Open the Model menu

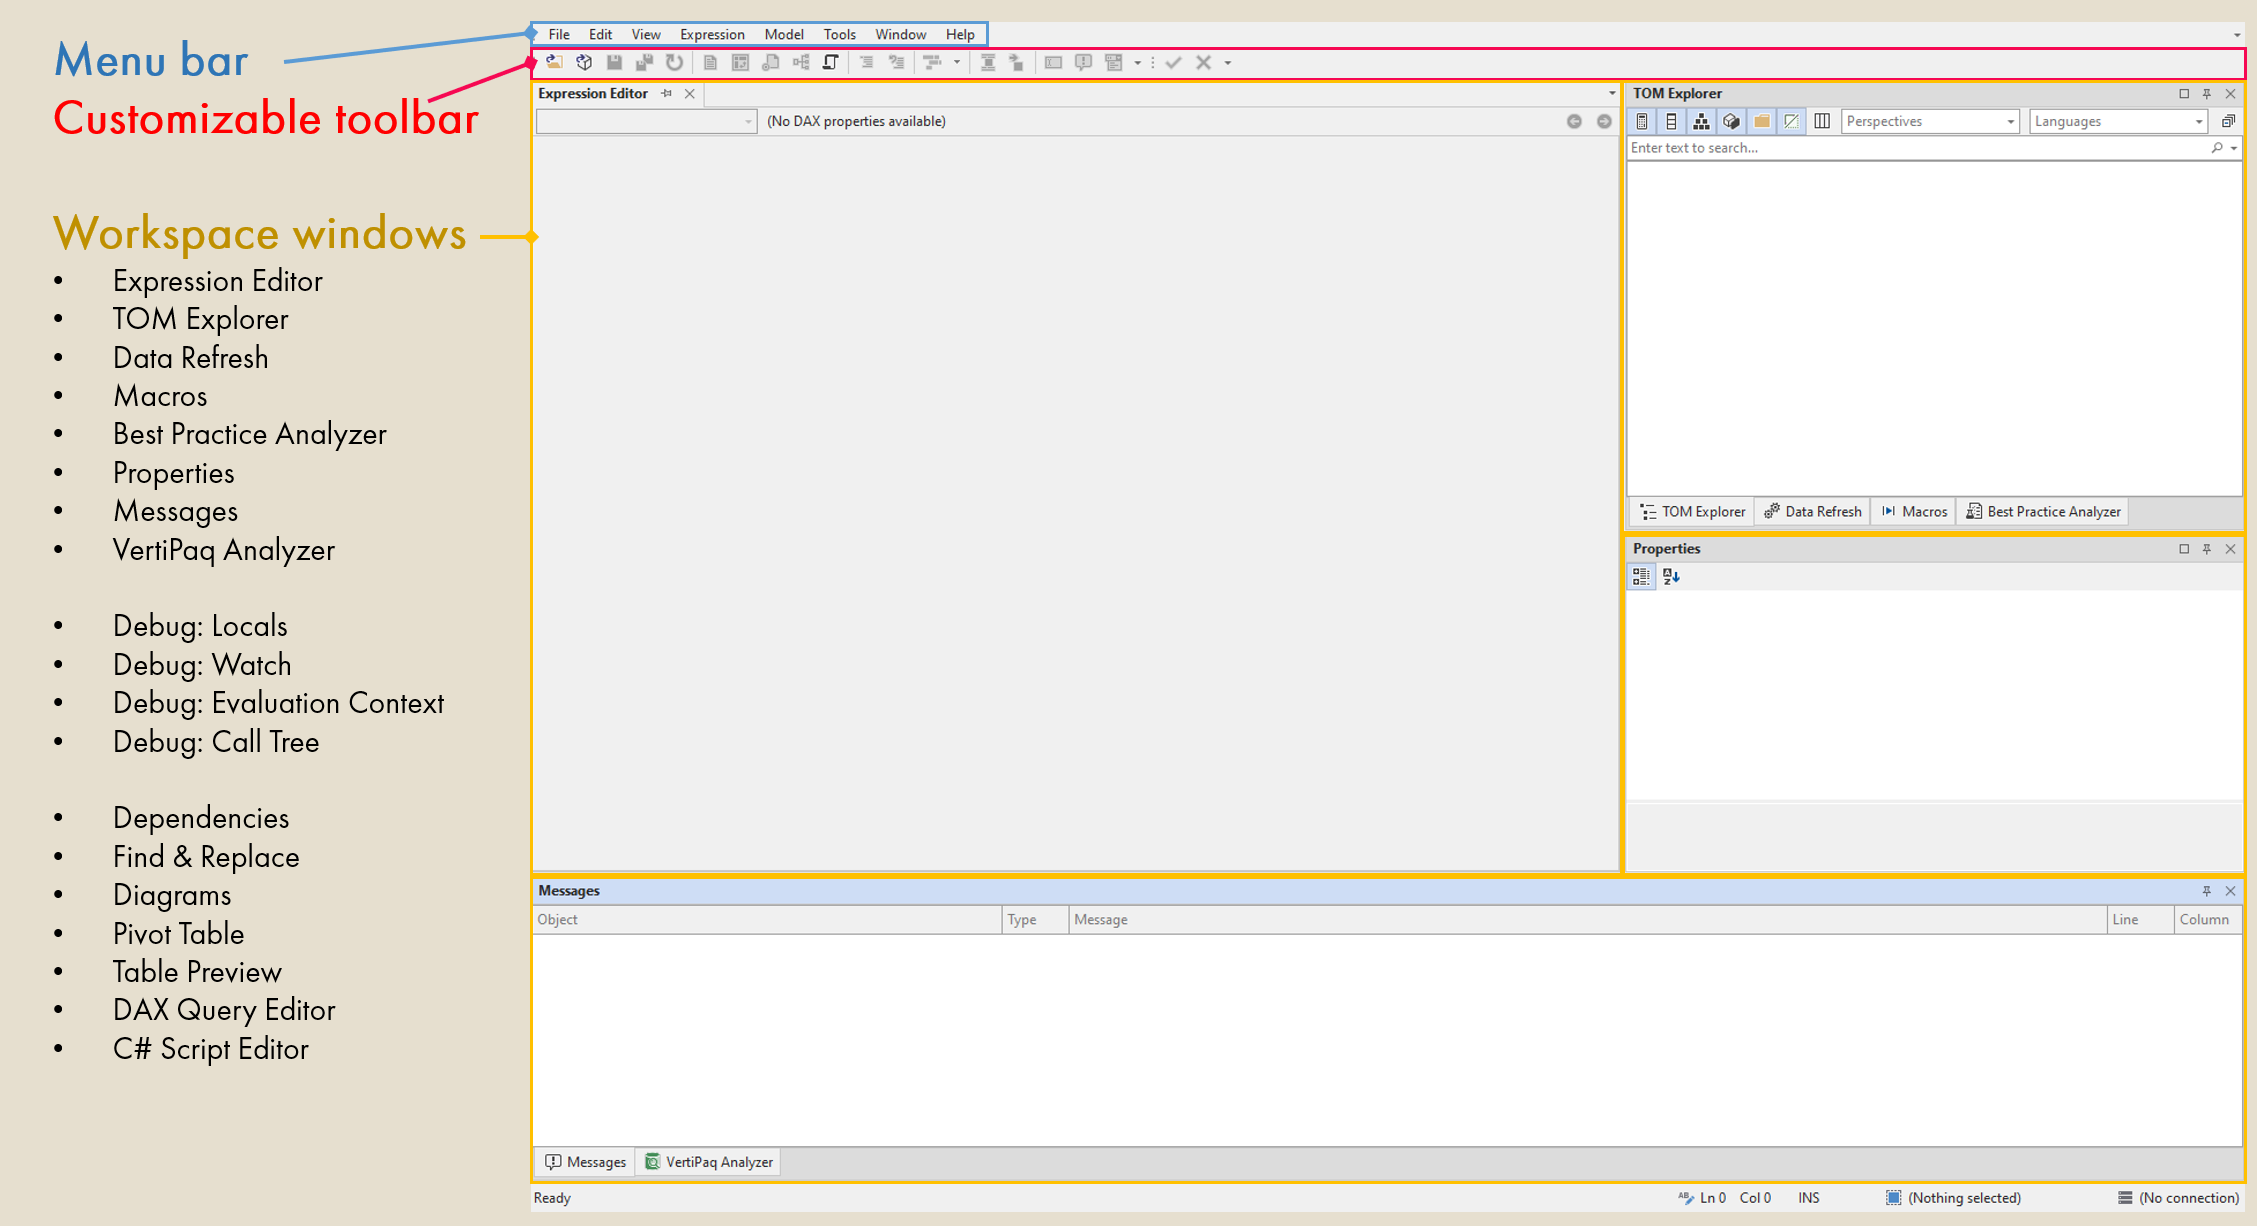point(783,33)
